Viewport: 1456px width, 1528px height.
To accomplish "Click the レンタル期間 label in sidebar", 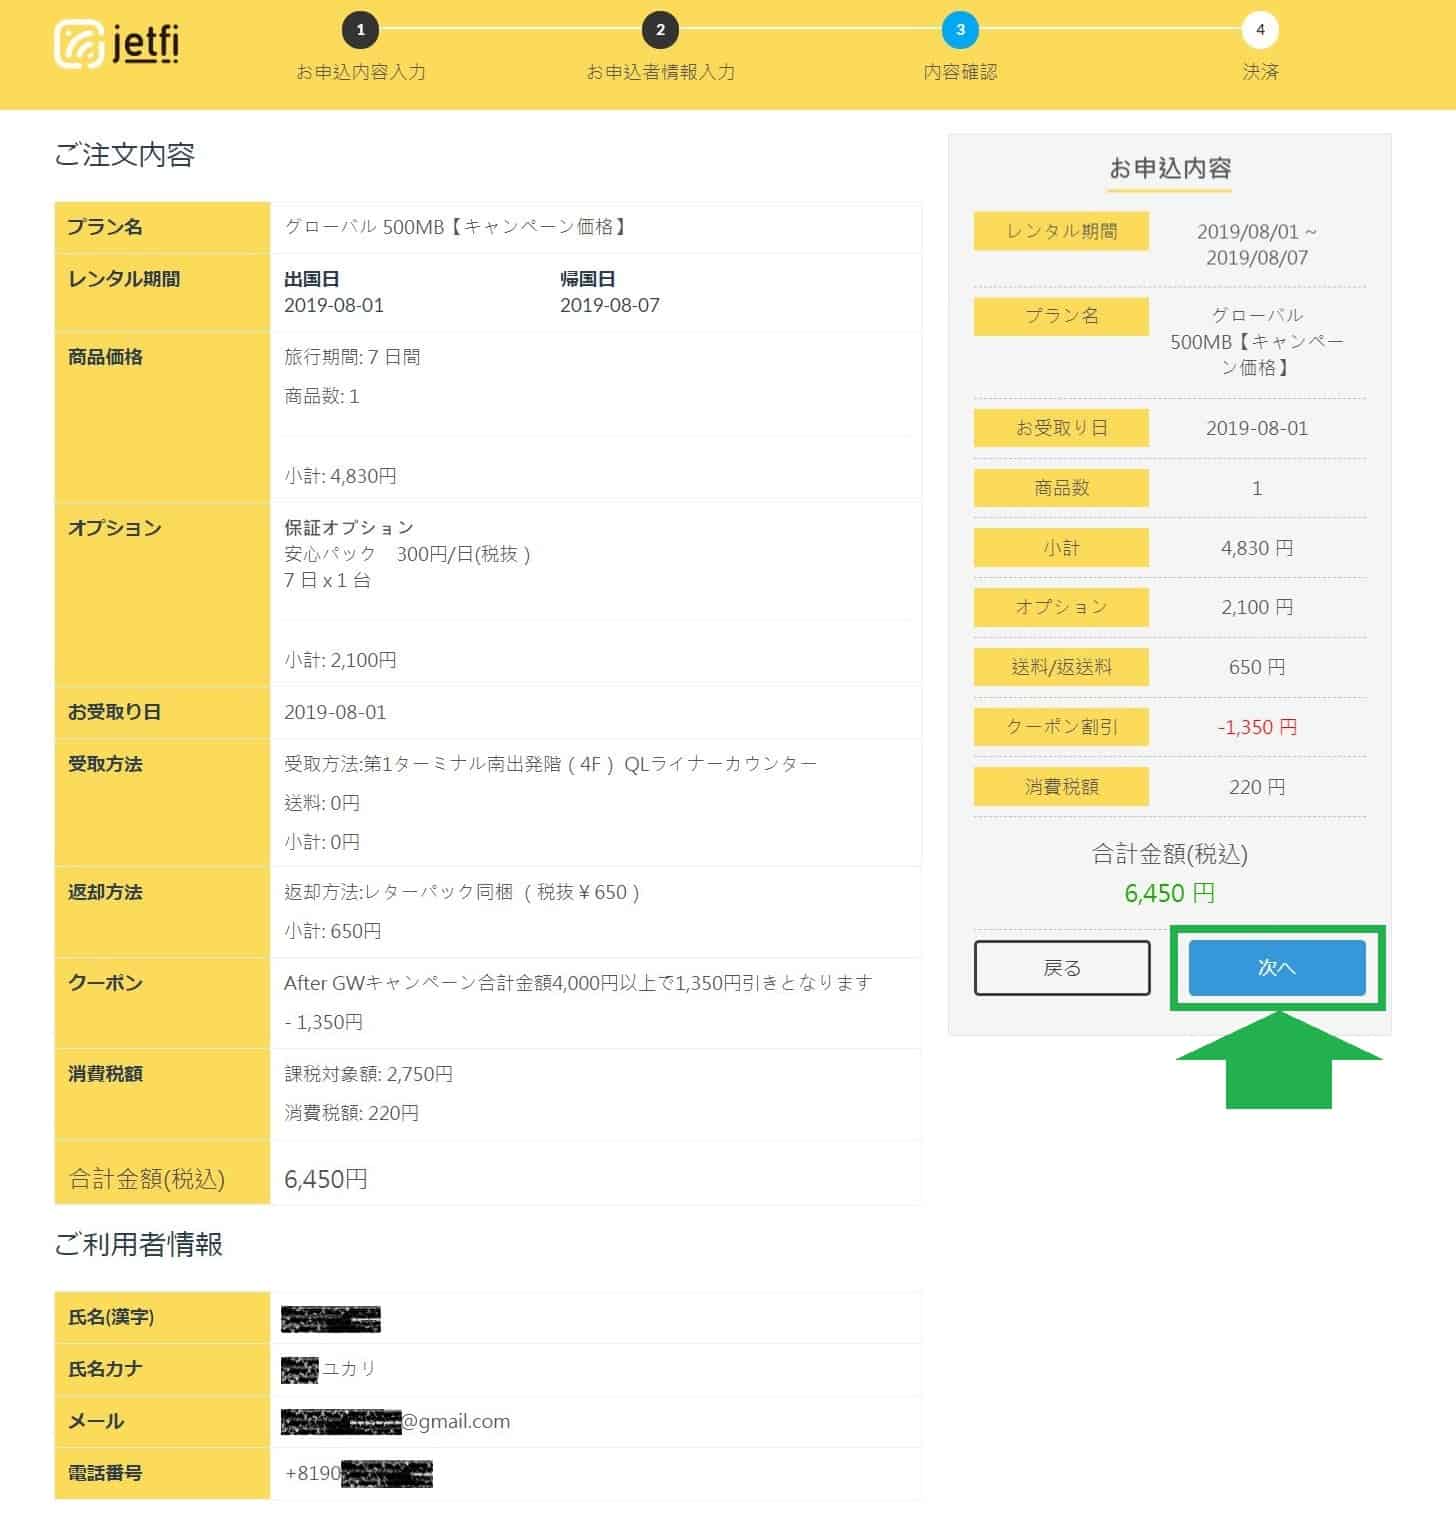I will point(1061,231).
